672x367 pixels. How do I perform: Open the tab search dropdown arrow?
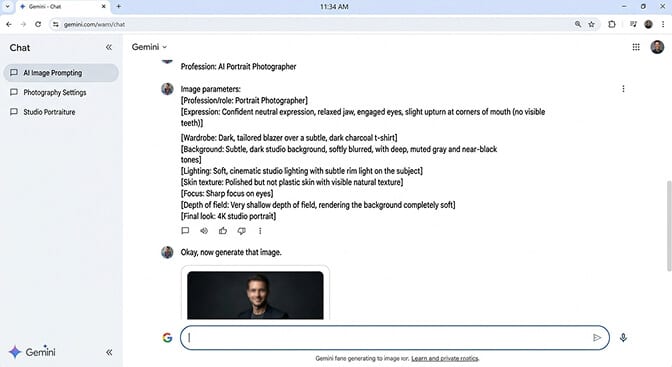tap(7, 6)
